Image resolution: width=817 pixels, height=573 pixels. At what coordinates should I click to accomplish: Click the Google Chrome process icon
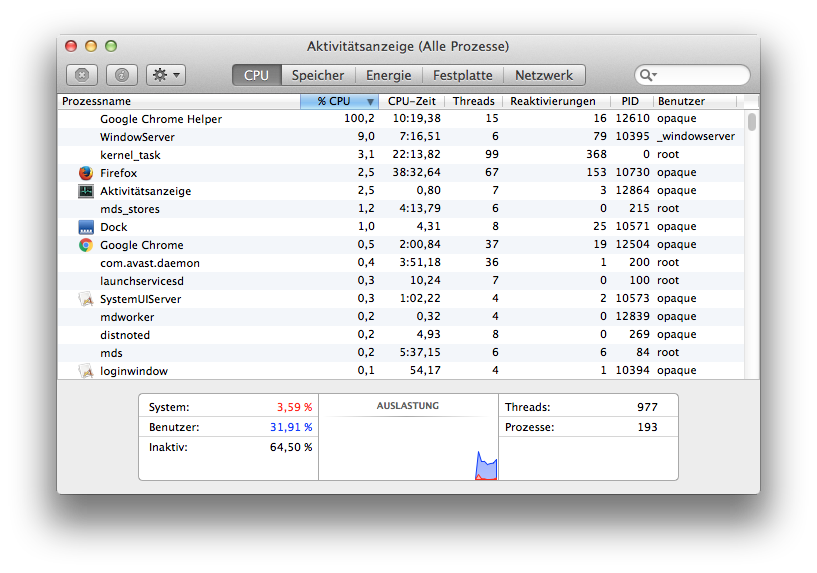85,245
